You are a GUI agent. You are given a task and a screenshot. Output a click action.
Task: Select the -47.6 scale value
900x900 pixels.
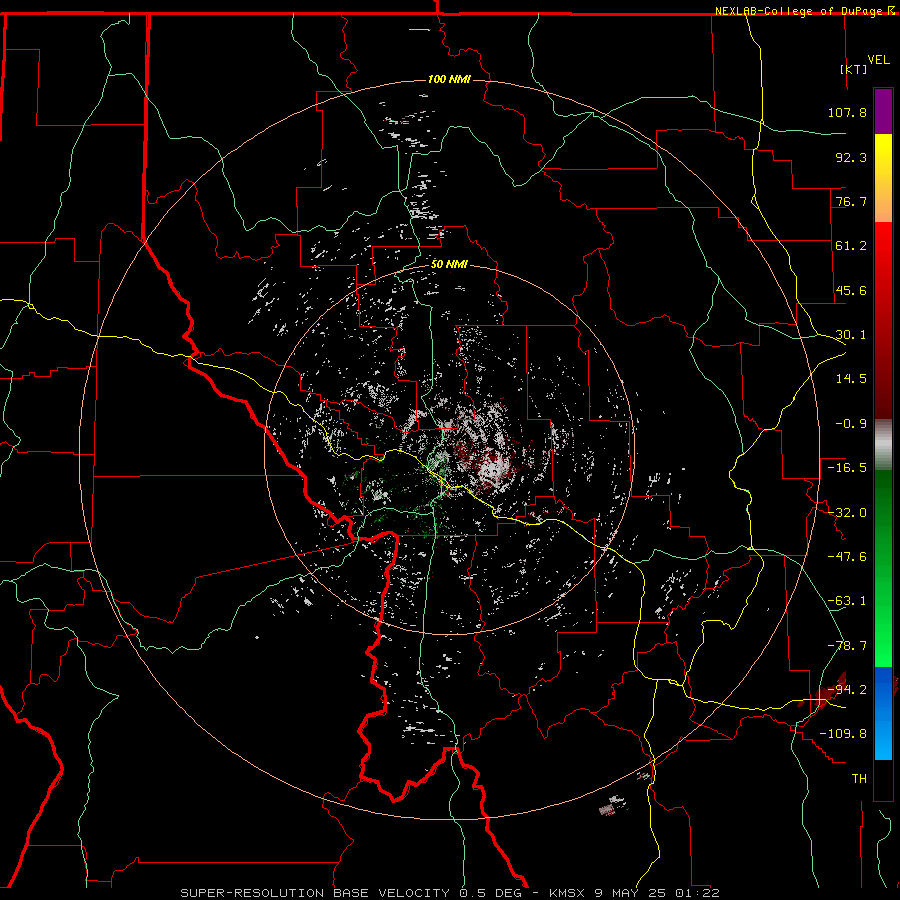[x=847, y=557]
